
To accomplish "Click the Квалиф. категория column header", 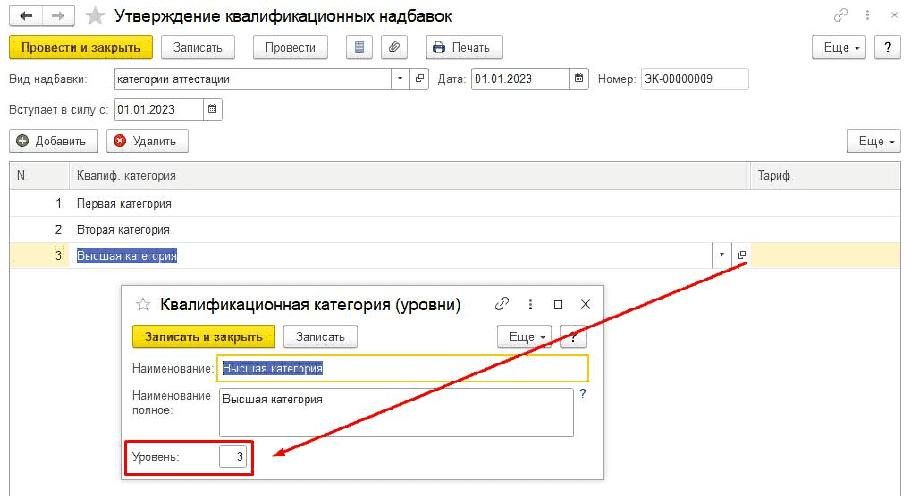I will tap(409, 176).
